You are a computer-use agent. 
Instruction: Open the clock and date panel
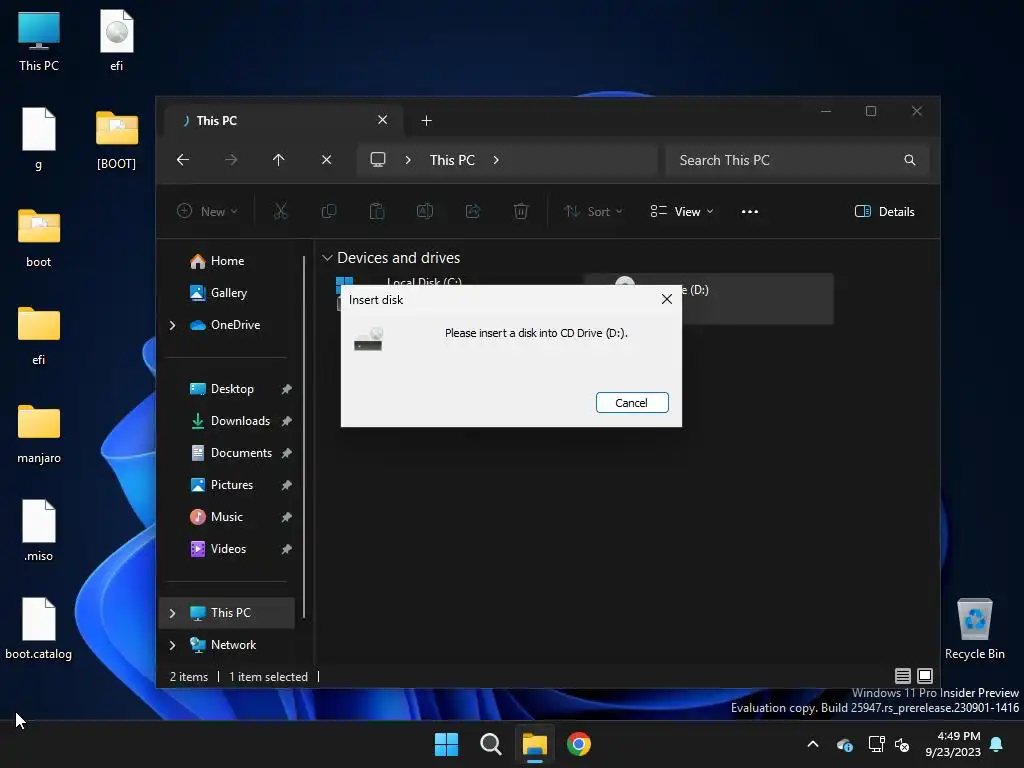pyautogui.click(x=953, y=744)
